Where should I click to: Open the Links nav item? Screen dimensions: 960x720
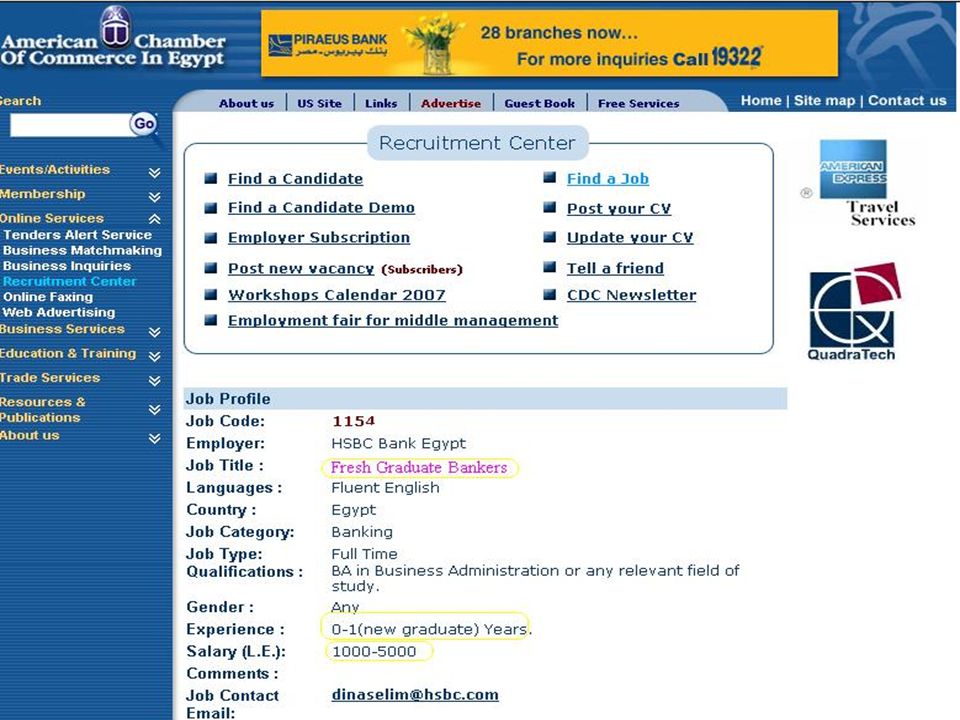381,103
